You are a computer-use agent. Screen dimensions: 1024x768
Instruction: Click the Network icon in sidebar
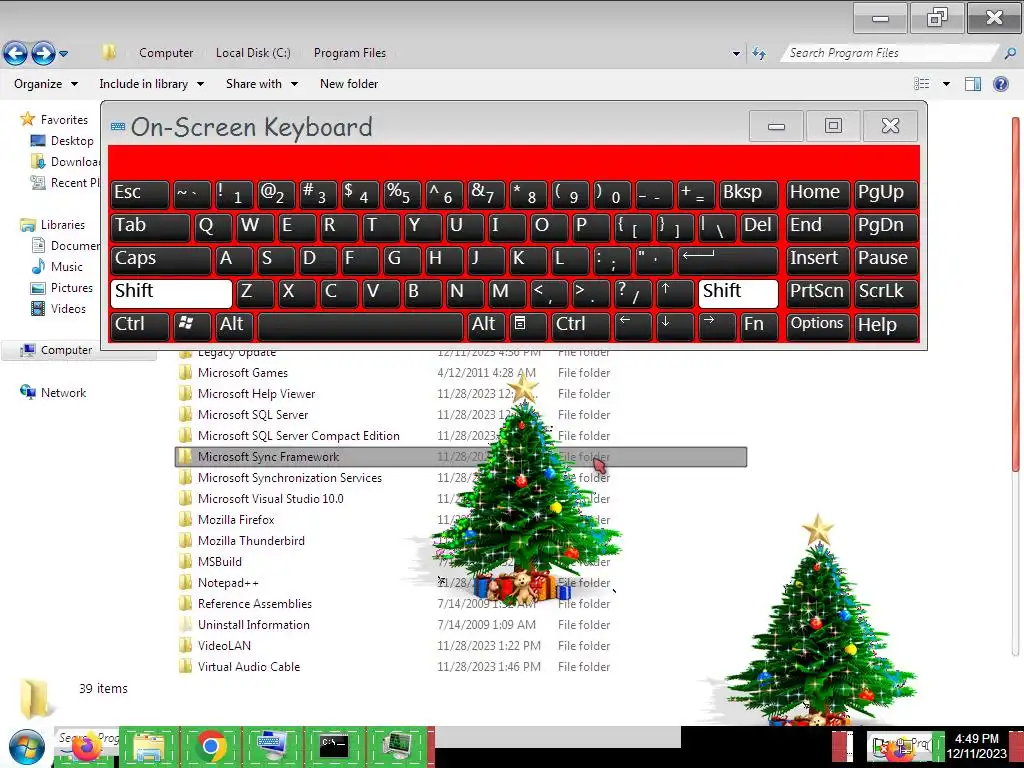click(27, 392)
